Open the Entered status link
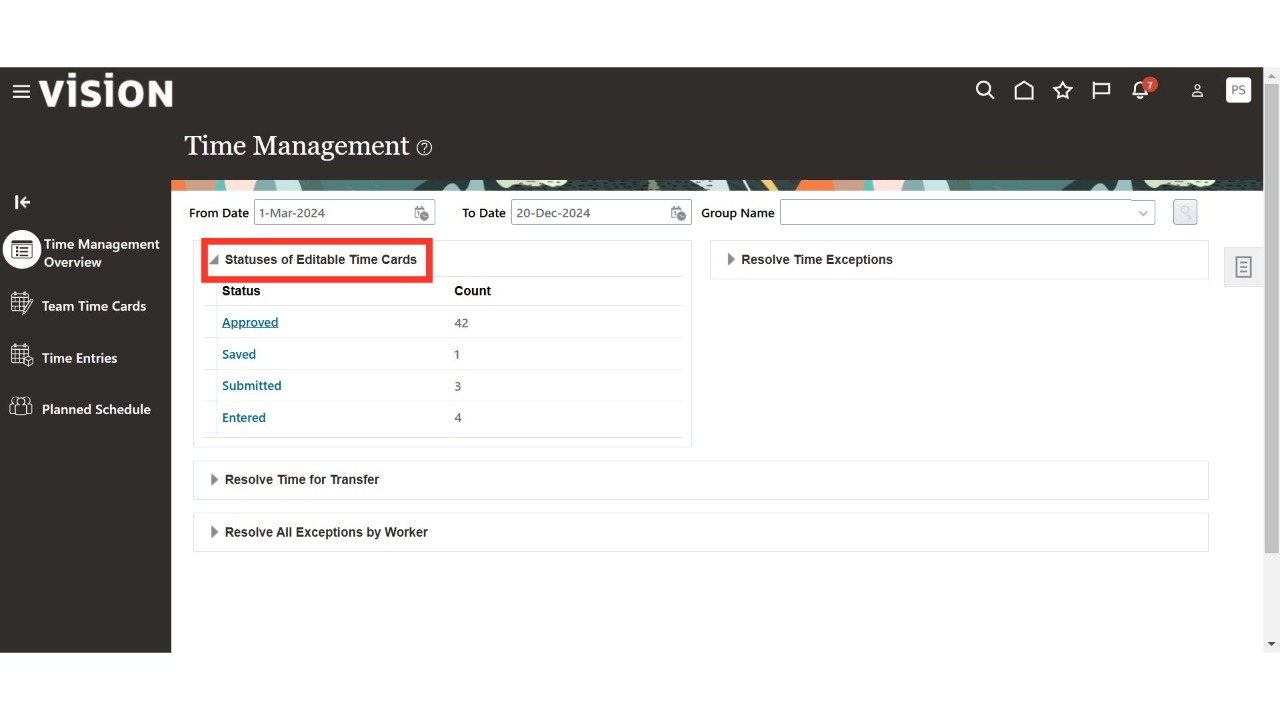Viewport: 1280px width, 720px height. (244, 417)
